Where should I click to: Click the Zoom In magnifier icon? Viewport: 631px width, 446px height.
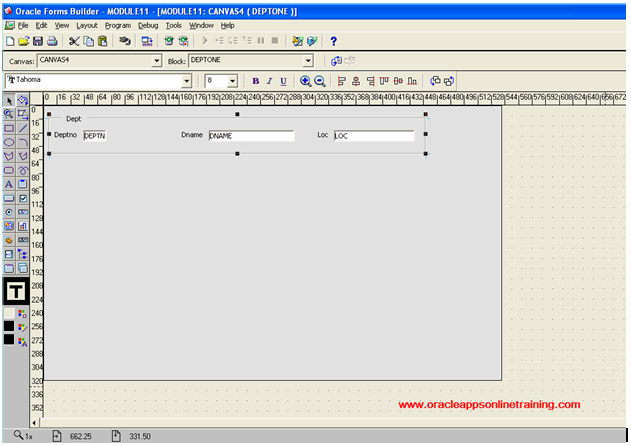pyautogui.click(x=306, y=81)
